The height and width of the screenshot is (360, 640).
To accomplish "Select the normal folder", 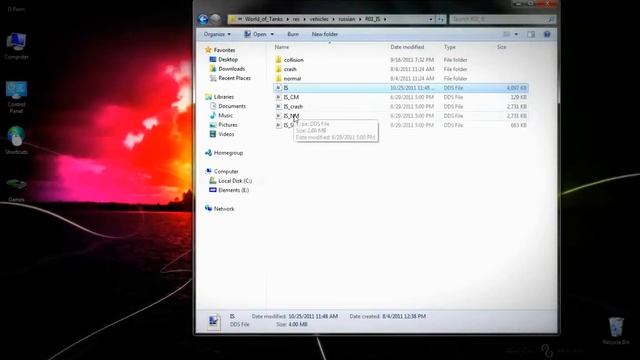I will coord(292,78).
